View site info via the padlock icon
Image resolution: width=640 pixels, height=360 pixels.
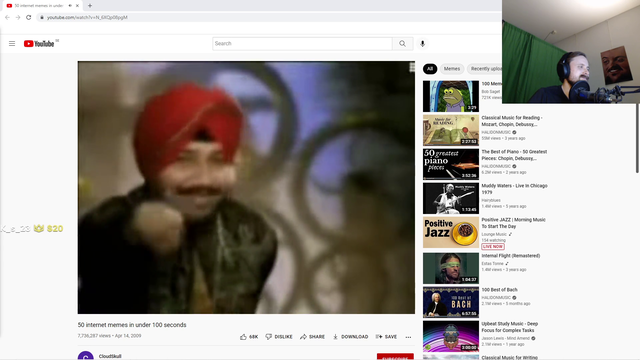[42, 17]
